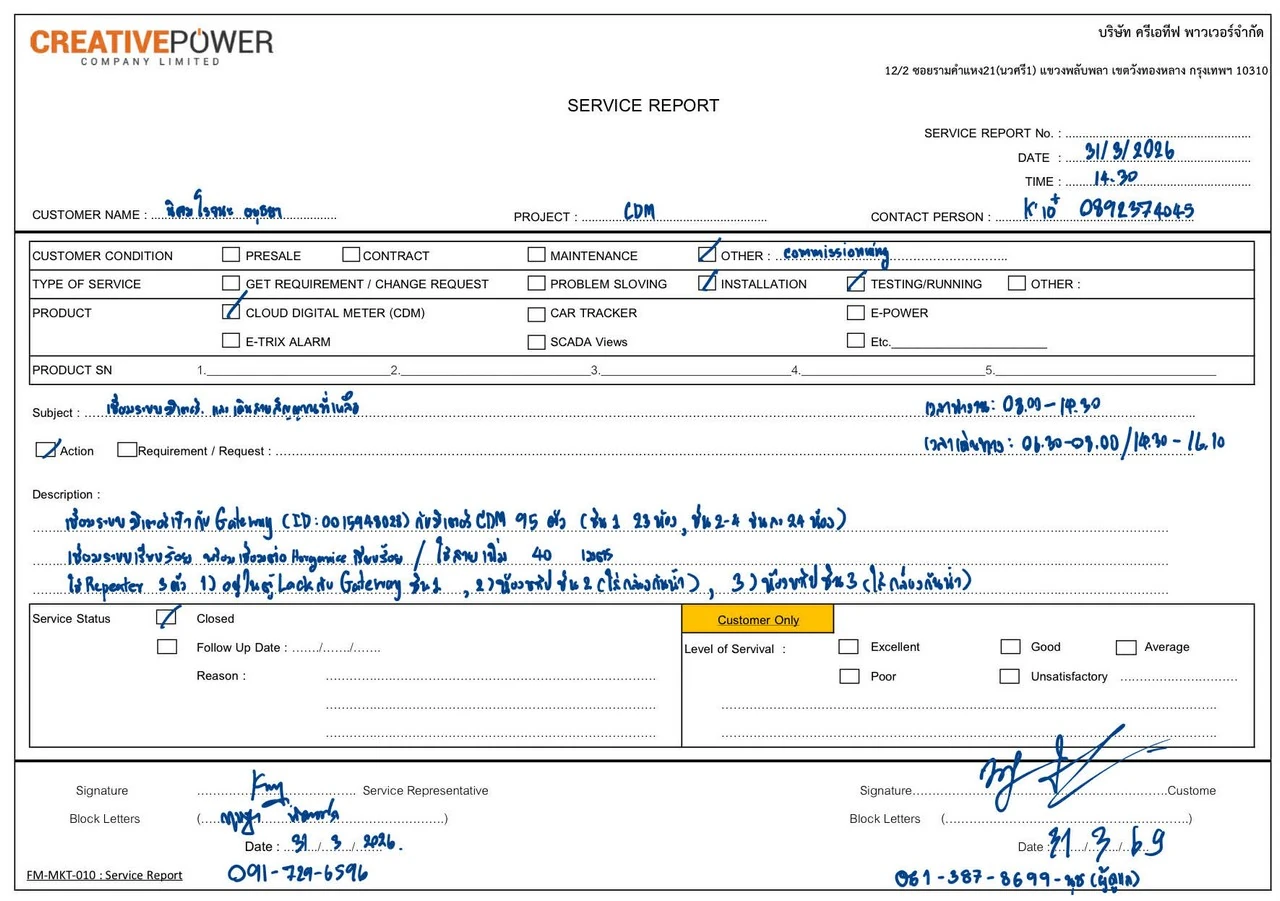Click the TIME field showing 14.30

1157,180
